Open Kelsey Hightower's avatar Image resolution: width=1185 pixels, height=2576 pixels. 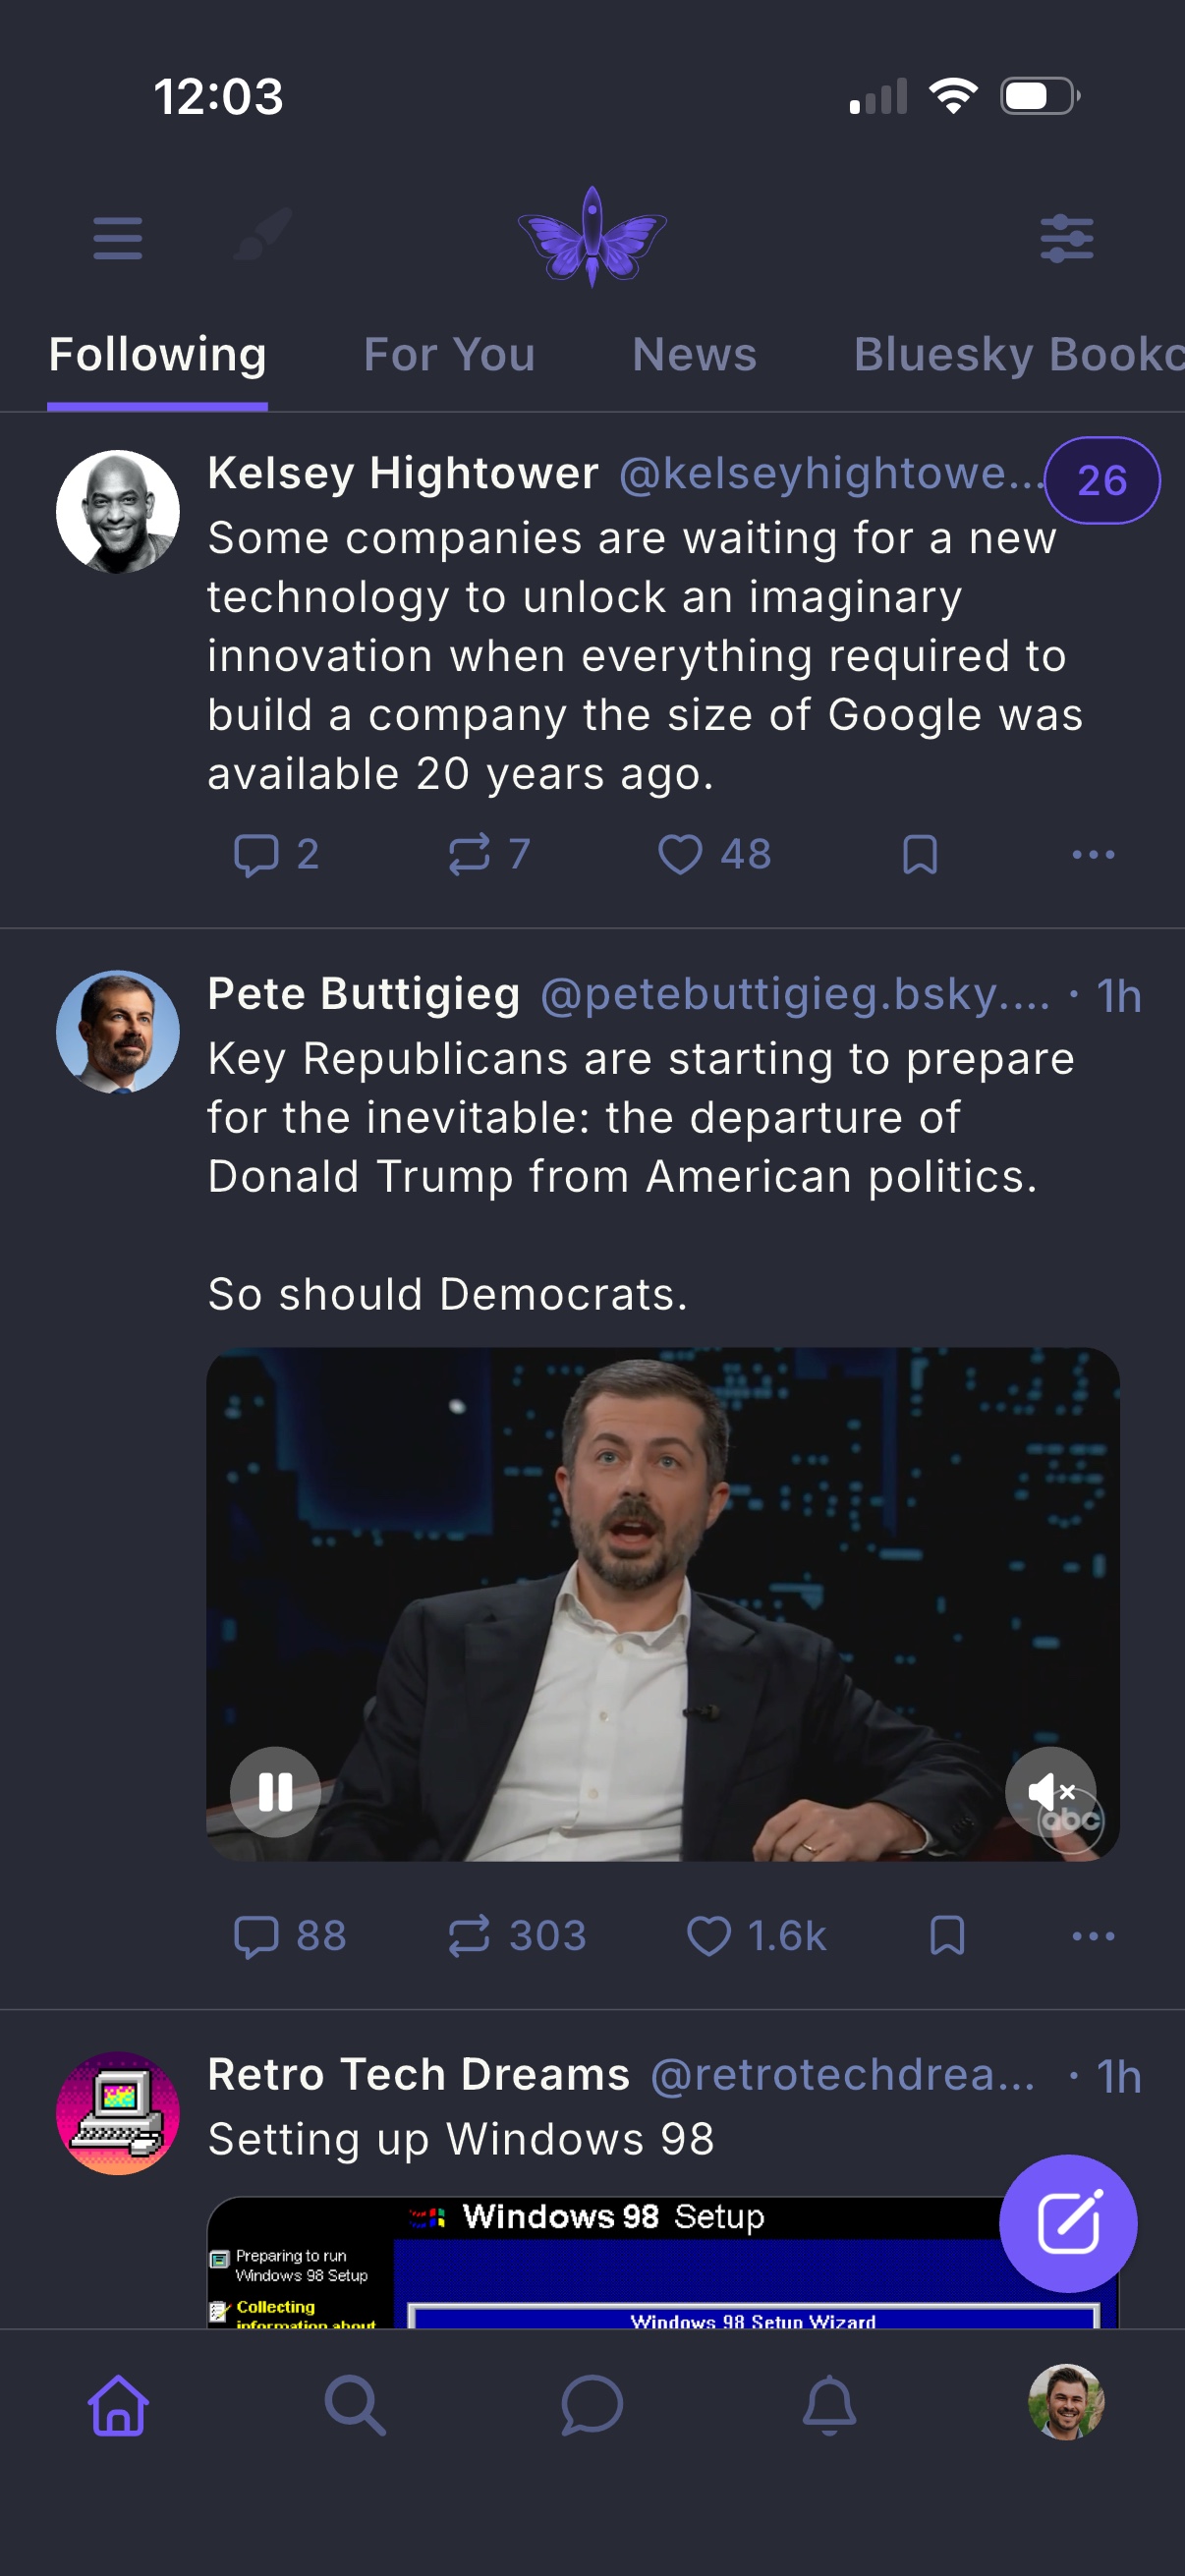118,512
